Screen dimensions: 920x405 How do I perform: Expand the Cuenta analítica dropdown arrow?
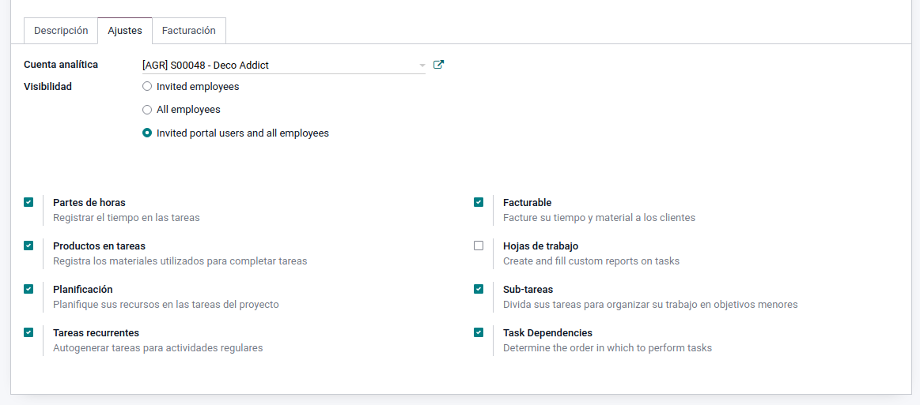tap(422, 66)
